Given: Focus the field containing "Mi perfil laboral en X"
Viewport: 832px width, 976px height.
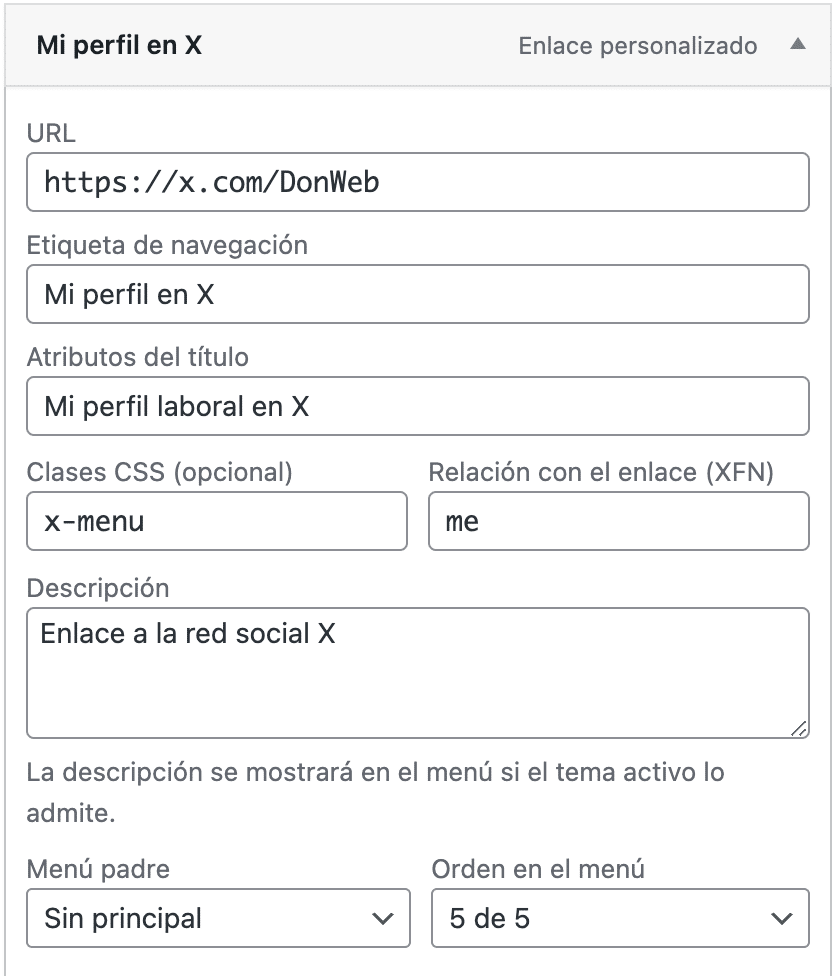Looking at the screenshot, I should coord(417,406).
